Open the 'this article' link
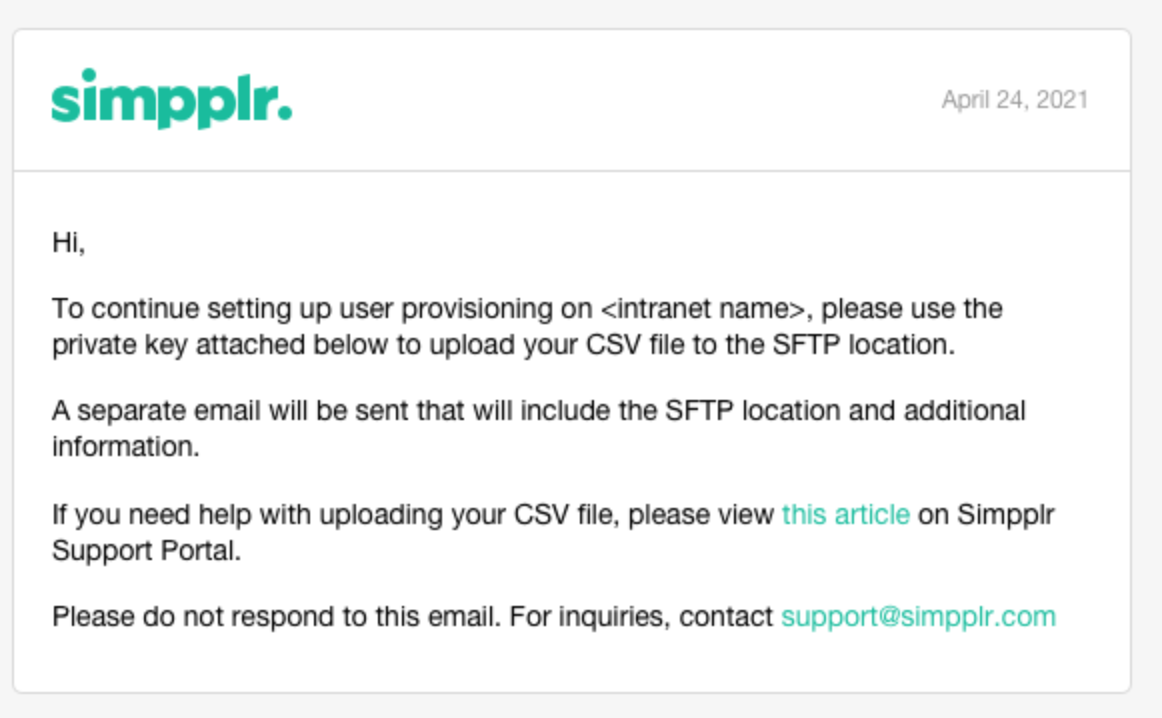This screenshot has height=718, width=1162. click(x=846, y=514)
